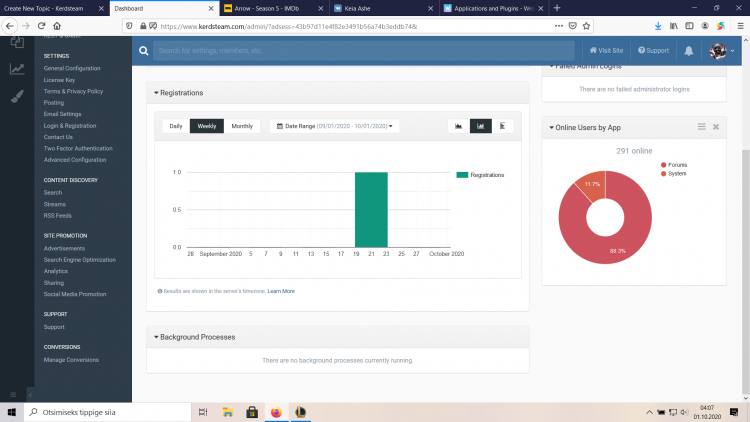Select the Daily interval option

coord(176,126)
